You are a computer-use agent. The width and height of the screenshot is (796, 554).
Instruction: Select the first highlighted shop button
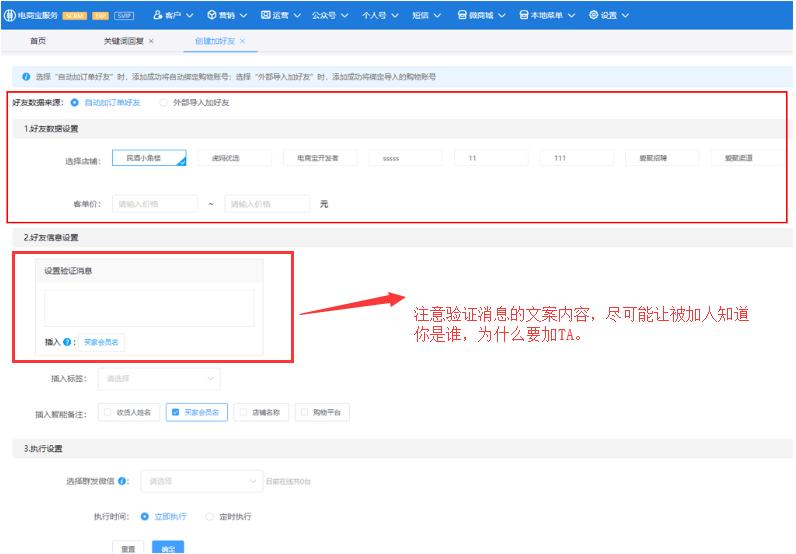(x=149, y=158)
